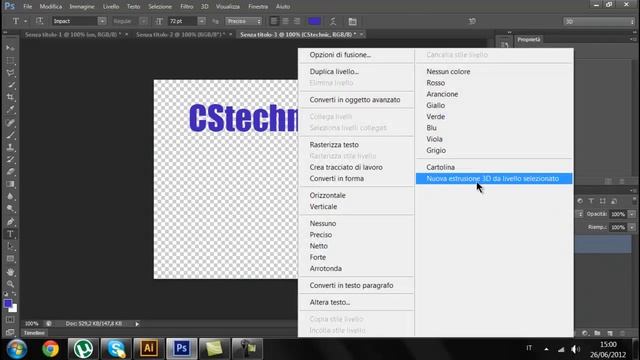Select the Gradient tool
The image size is (640, 360).
click(10, 184)
